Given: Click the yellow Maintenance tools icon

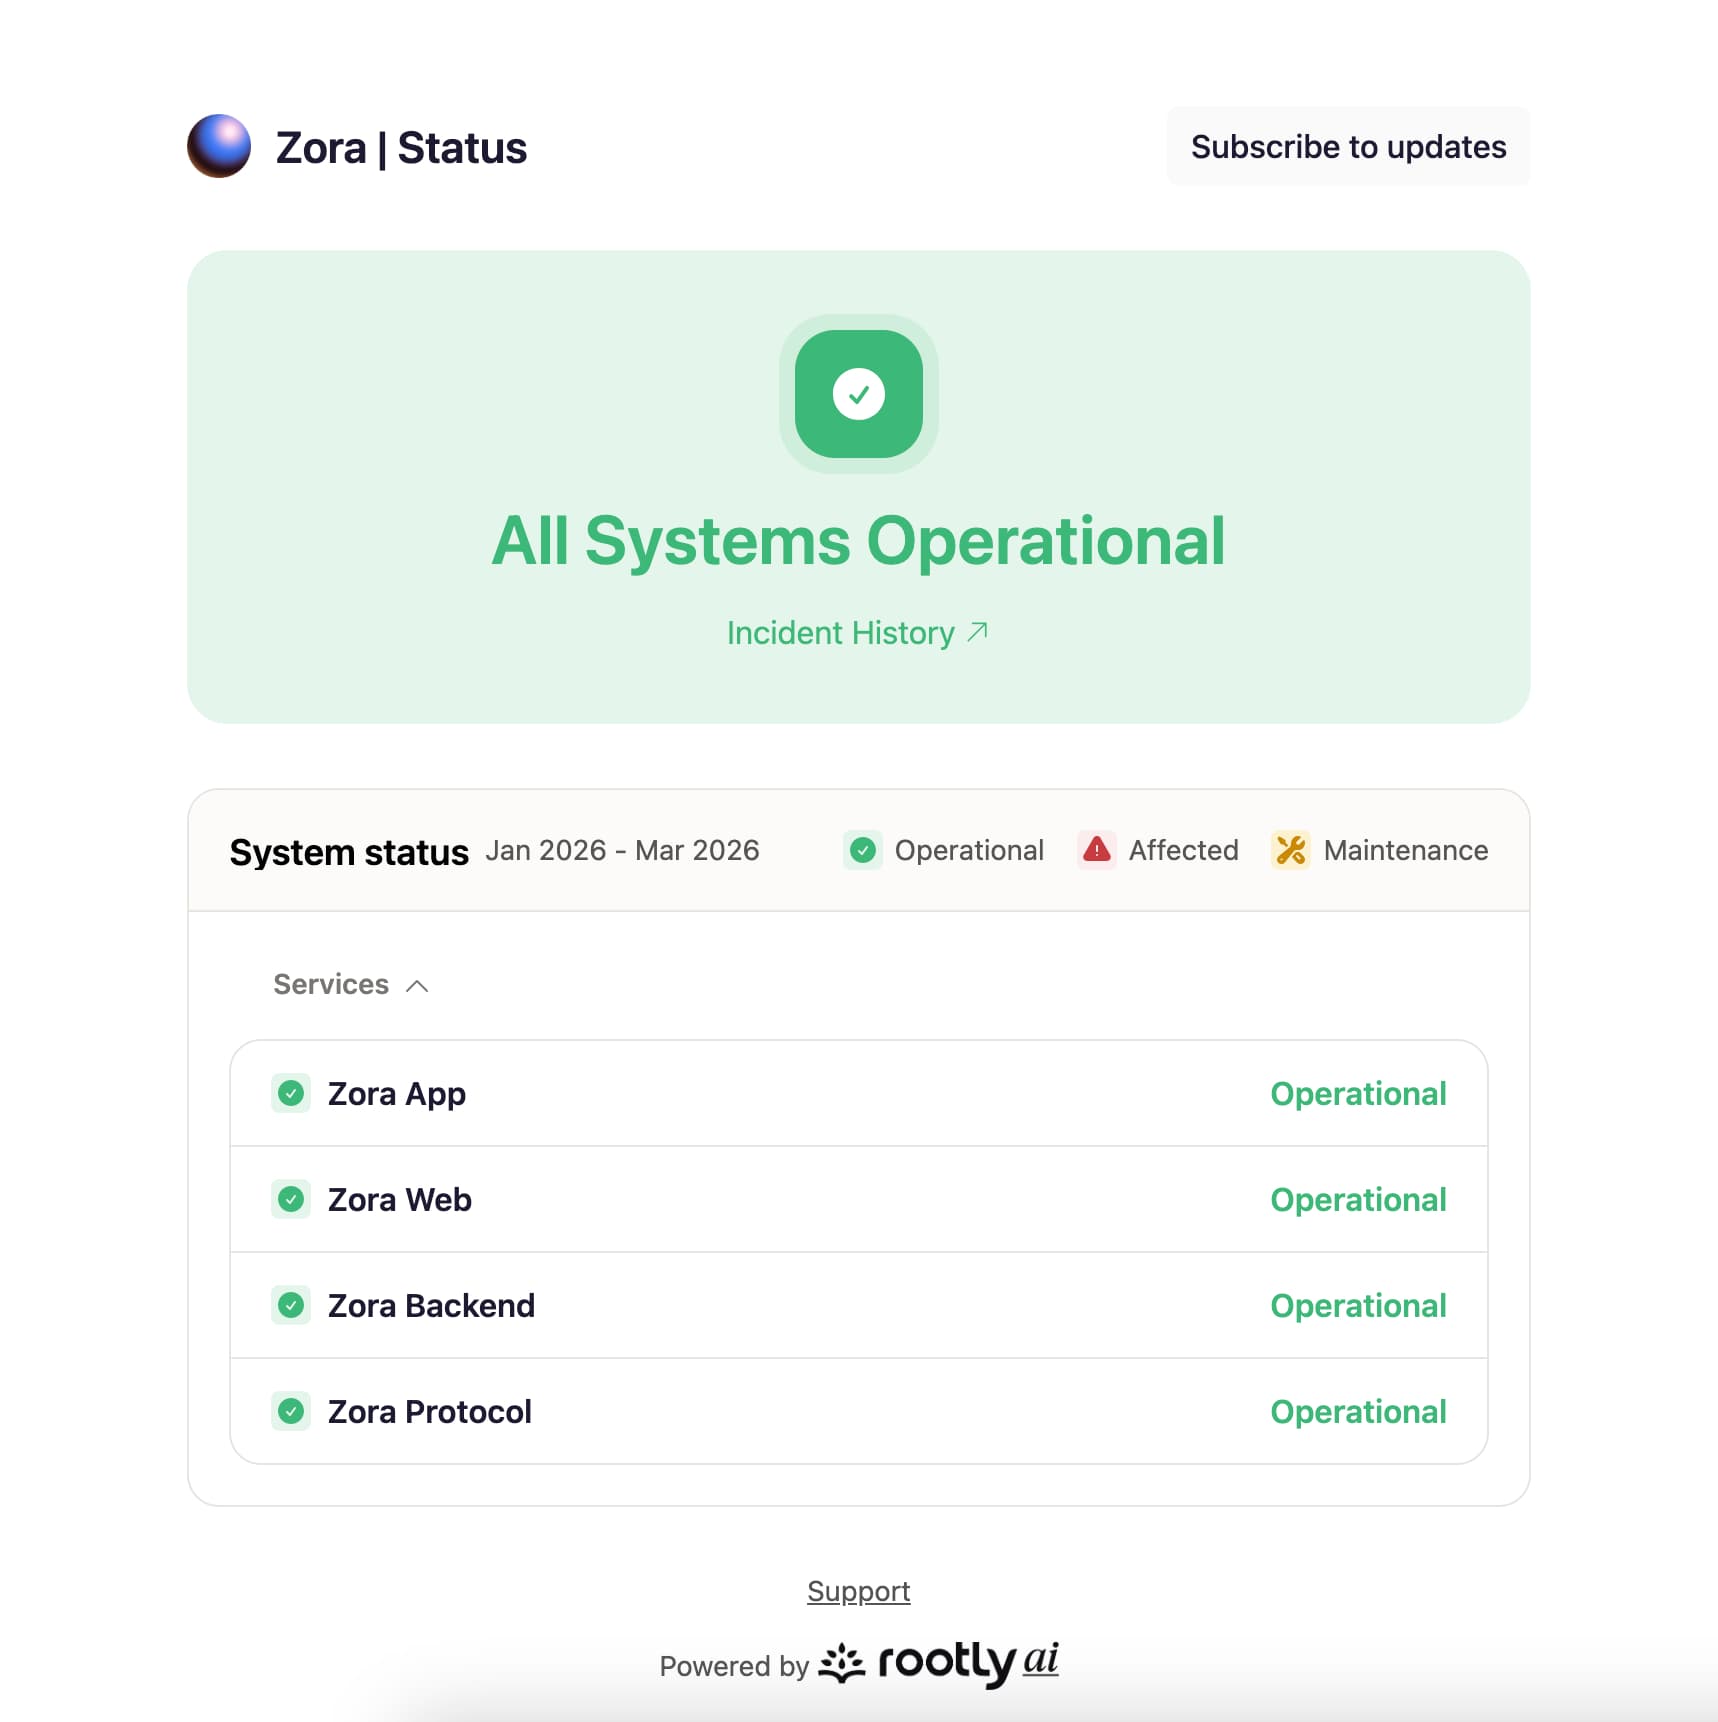Looking at the screenshot, I should coord(1290,850).
